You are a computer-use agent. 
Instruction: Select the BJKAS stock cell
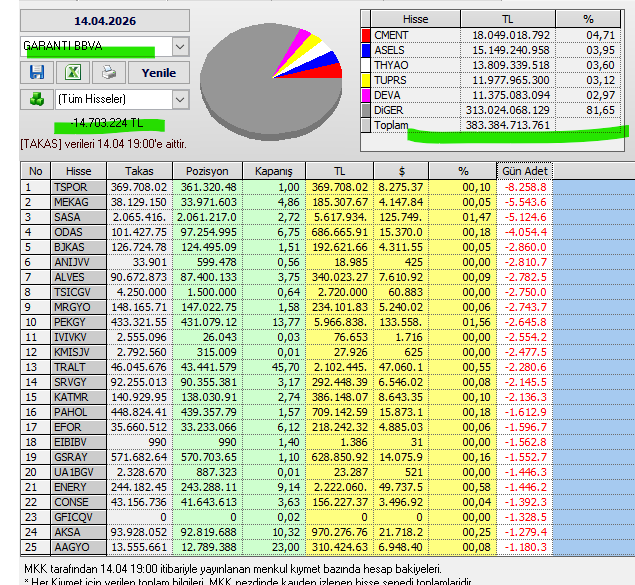(x=79, y=247)
